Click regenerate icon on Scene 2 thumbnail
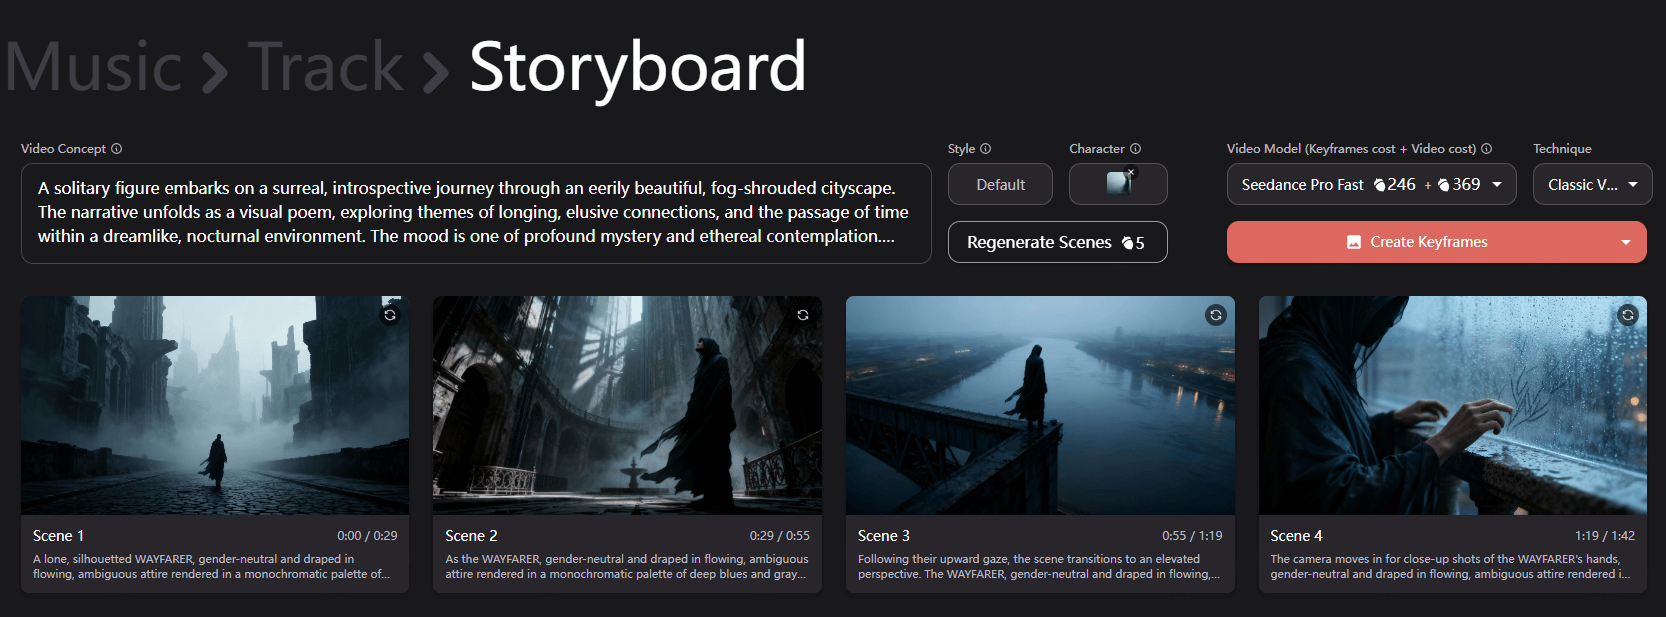The width and height of the screenshot is (1666, 617). pos(802,315)
